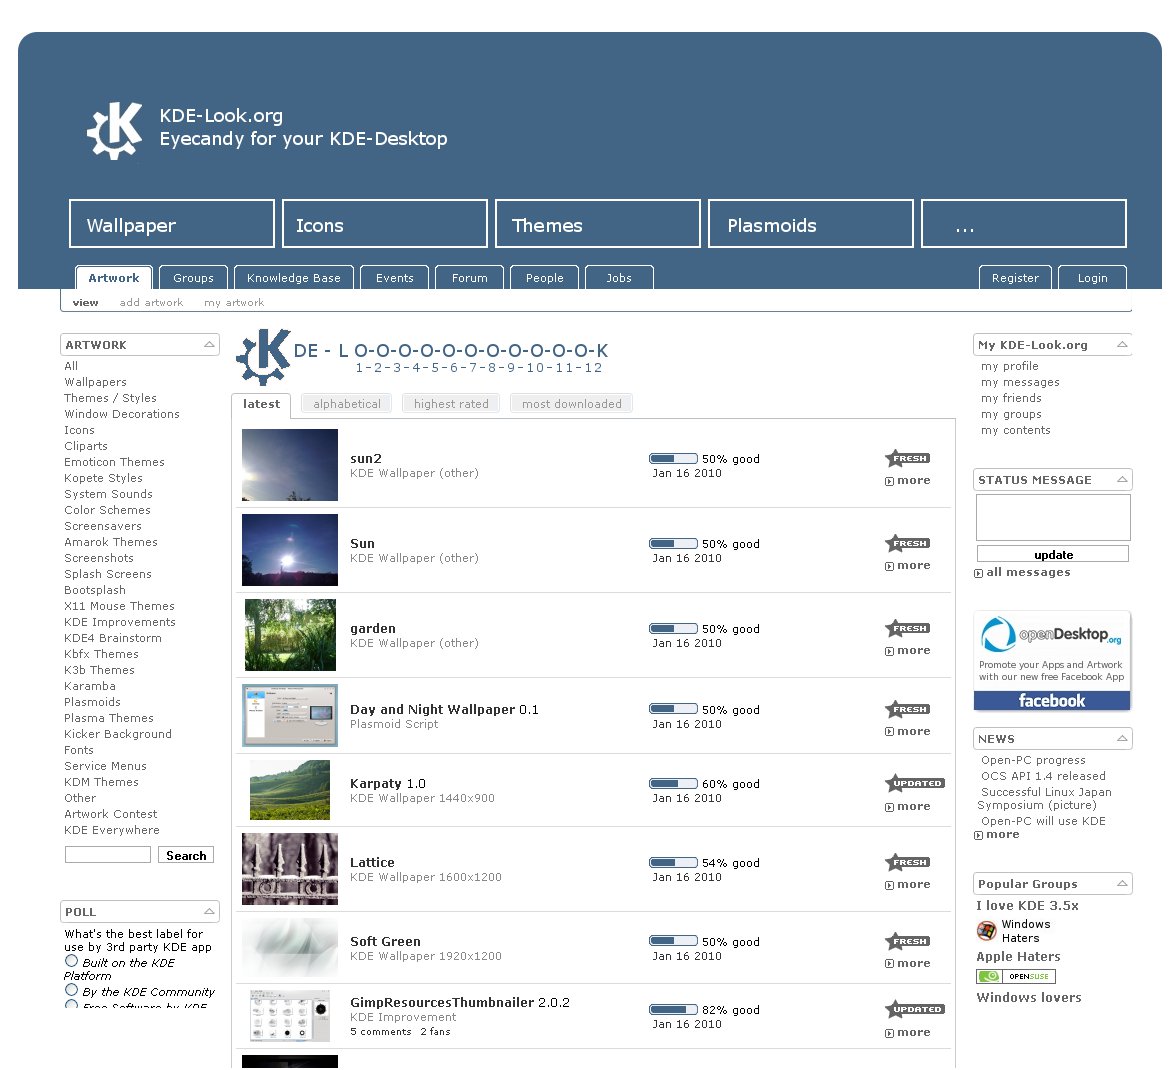Collapse the NEWS panel
1174x1070 pixels.
pos(1122,738)
